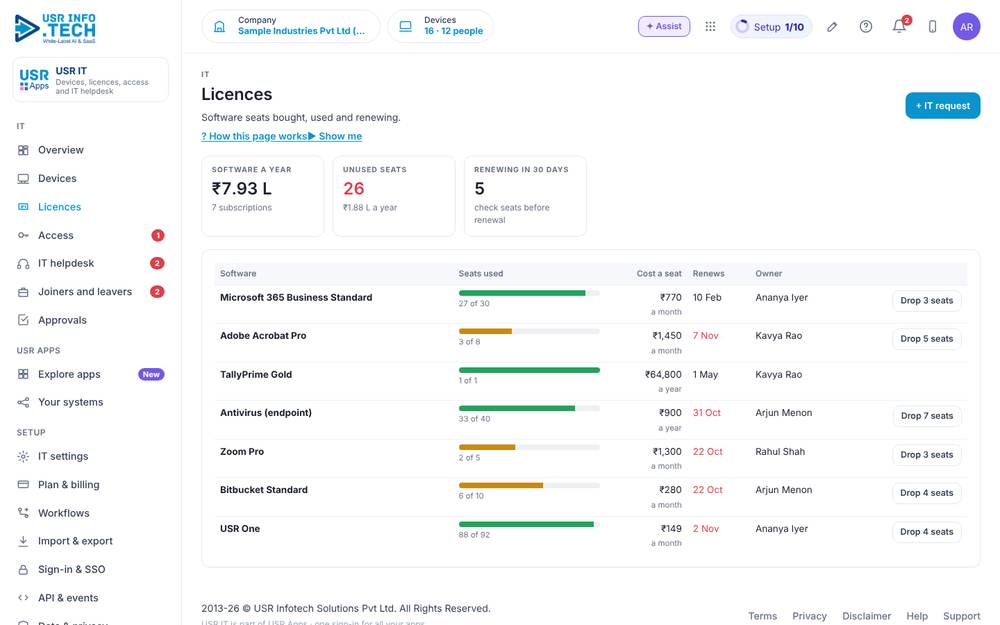
Task: Open Plan & billing in the sidebar
Action: pyautogui.click(x=91, y=485)
